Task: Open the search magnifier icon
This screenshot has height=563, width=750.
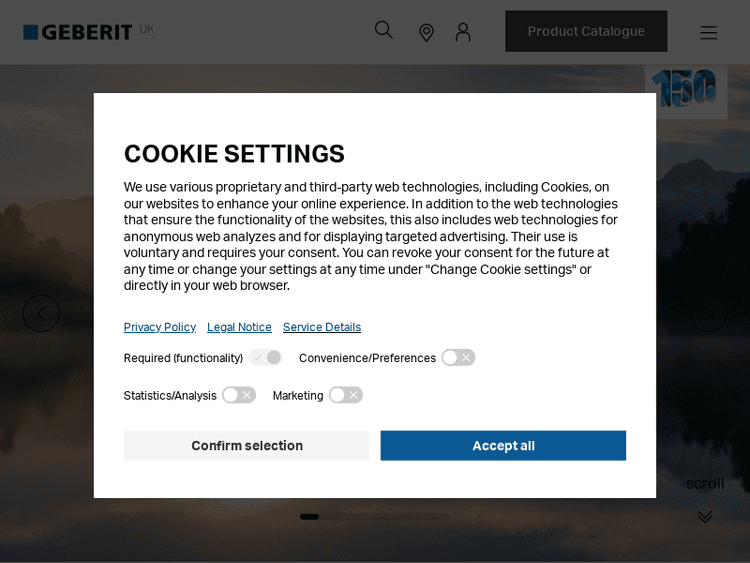Action: (x=384, y=30)
